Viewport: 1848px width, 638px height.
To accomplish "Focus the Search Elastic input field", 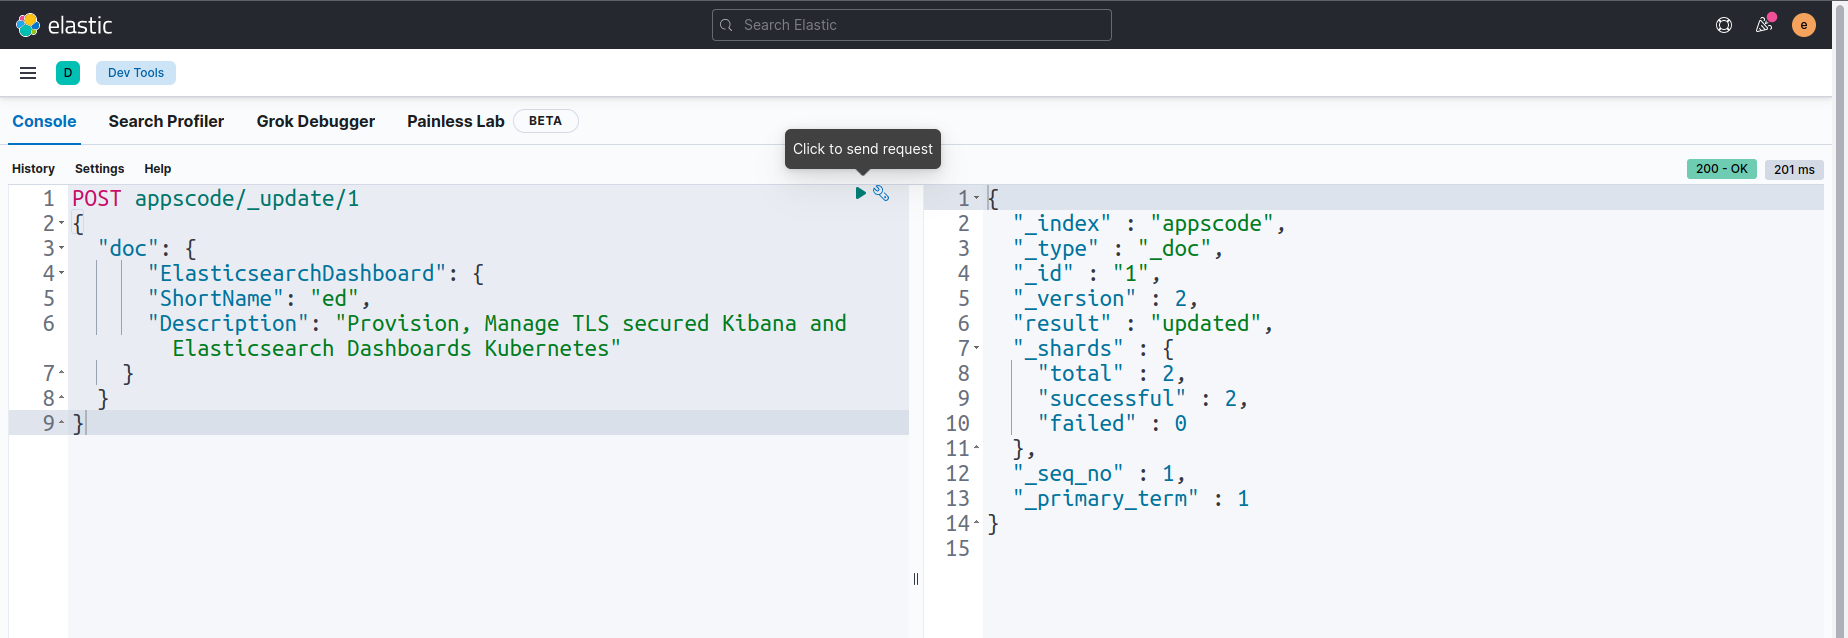I will coord(912,25).
